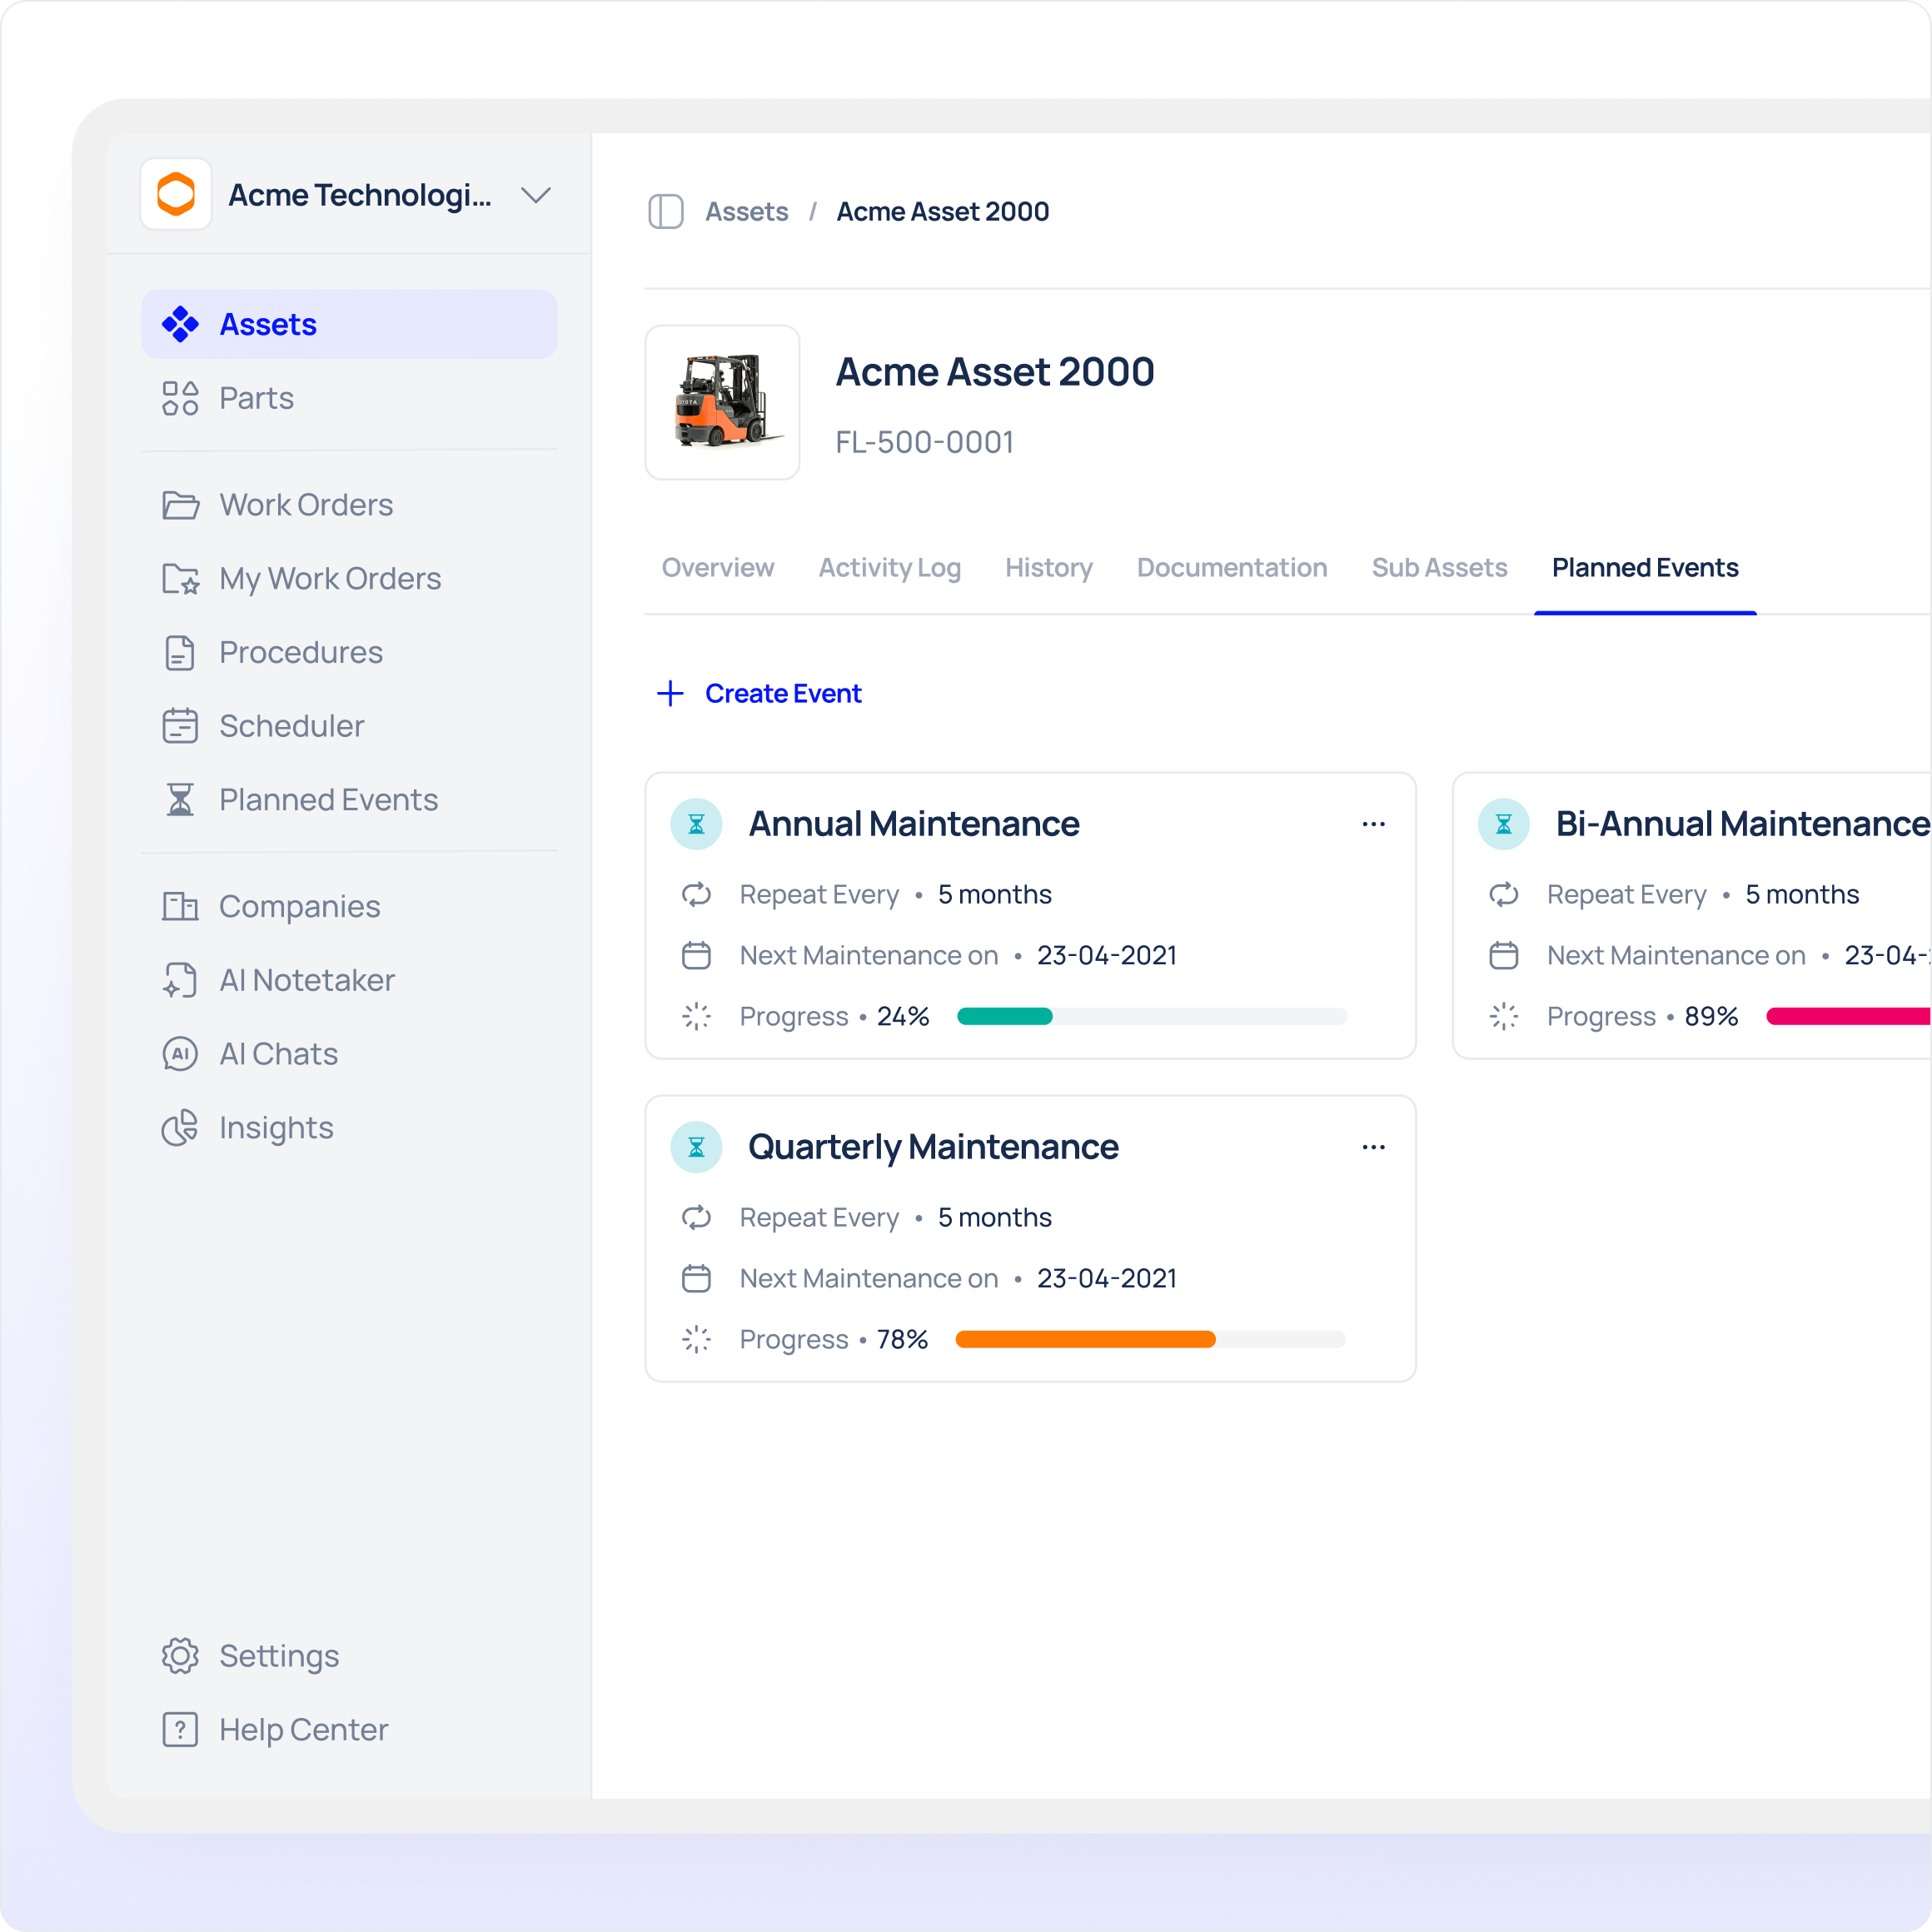The image size is (1932, 1932).
Task: Click the Create Event button
Action: click(759, 694)
